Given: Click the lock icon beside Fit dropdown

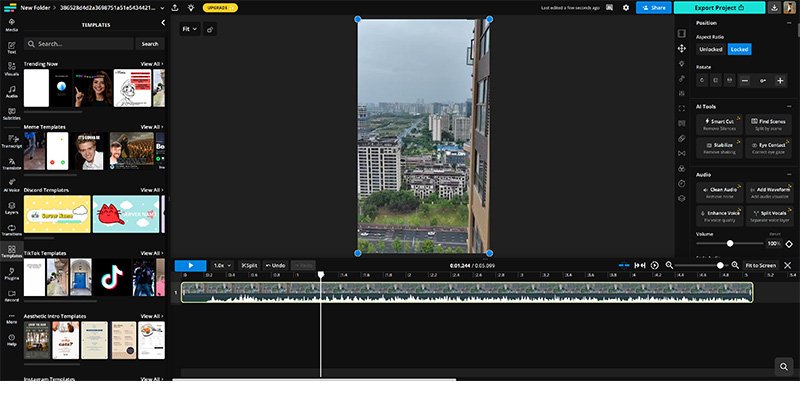Looking at the screenshot, I should [210, 29].
